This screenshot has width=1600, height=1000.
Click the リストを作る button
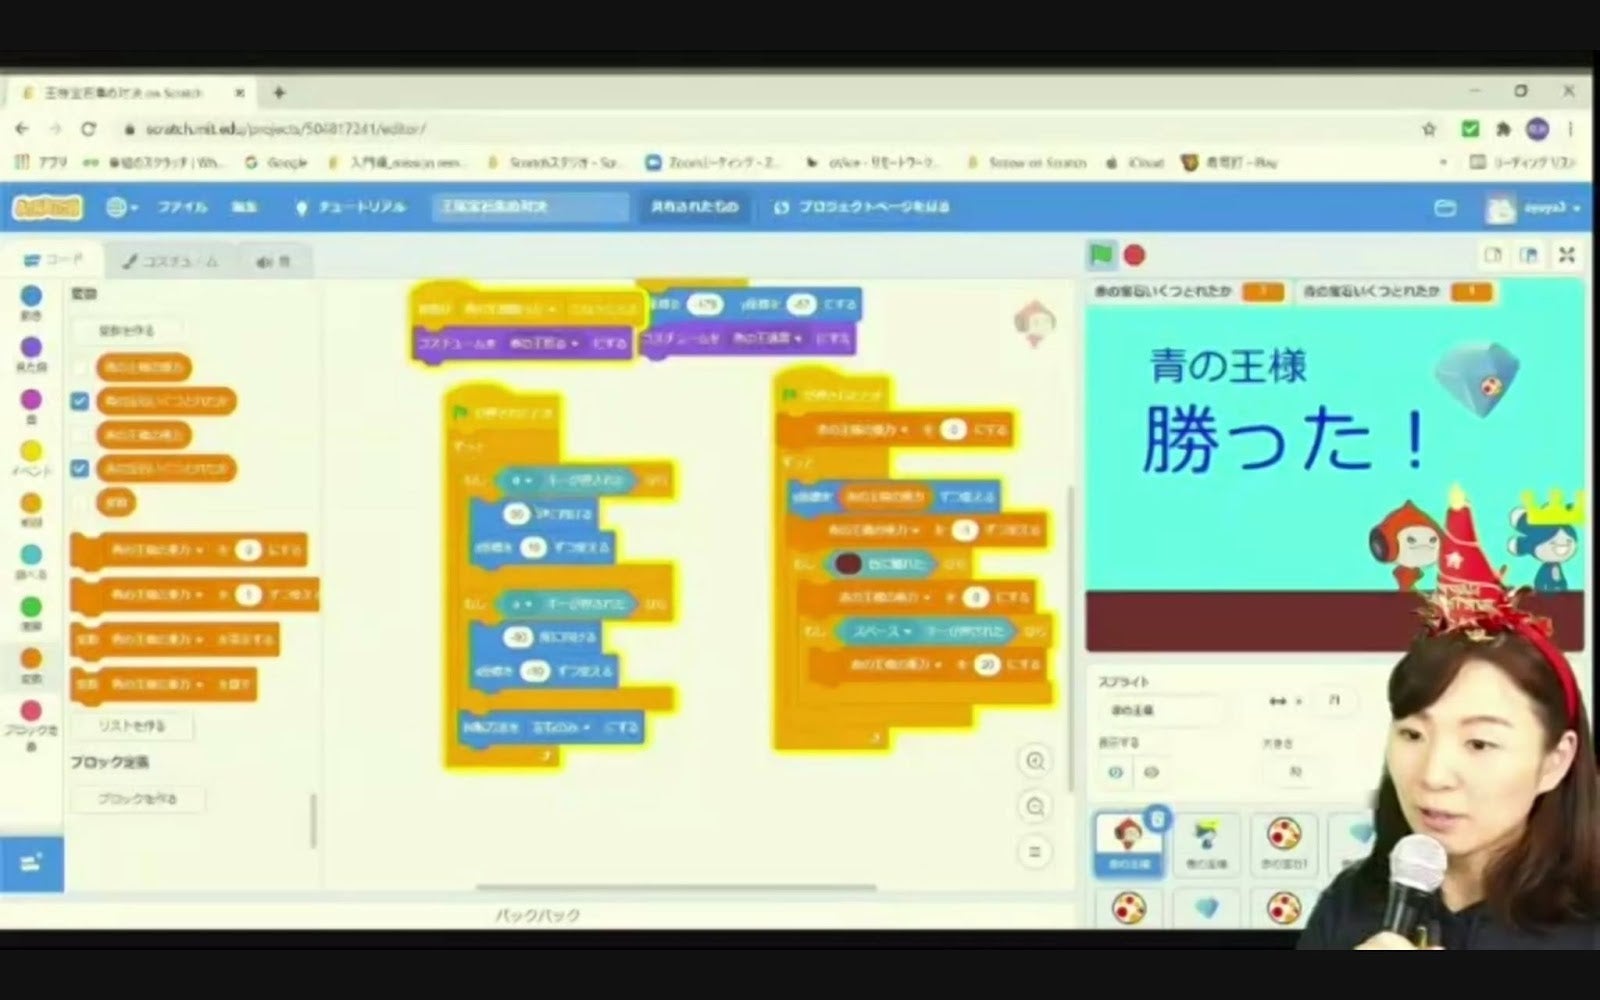tap(132, 725)
